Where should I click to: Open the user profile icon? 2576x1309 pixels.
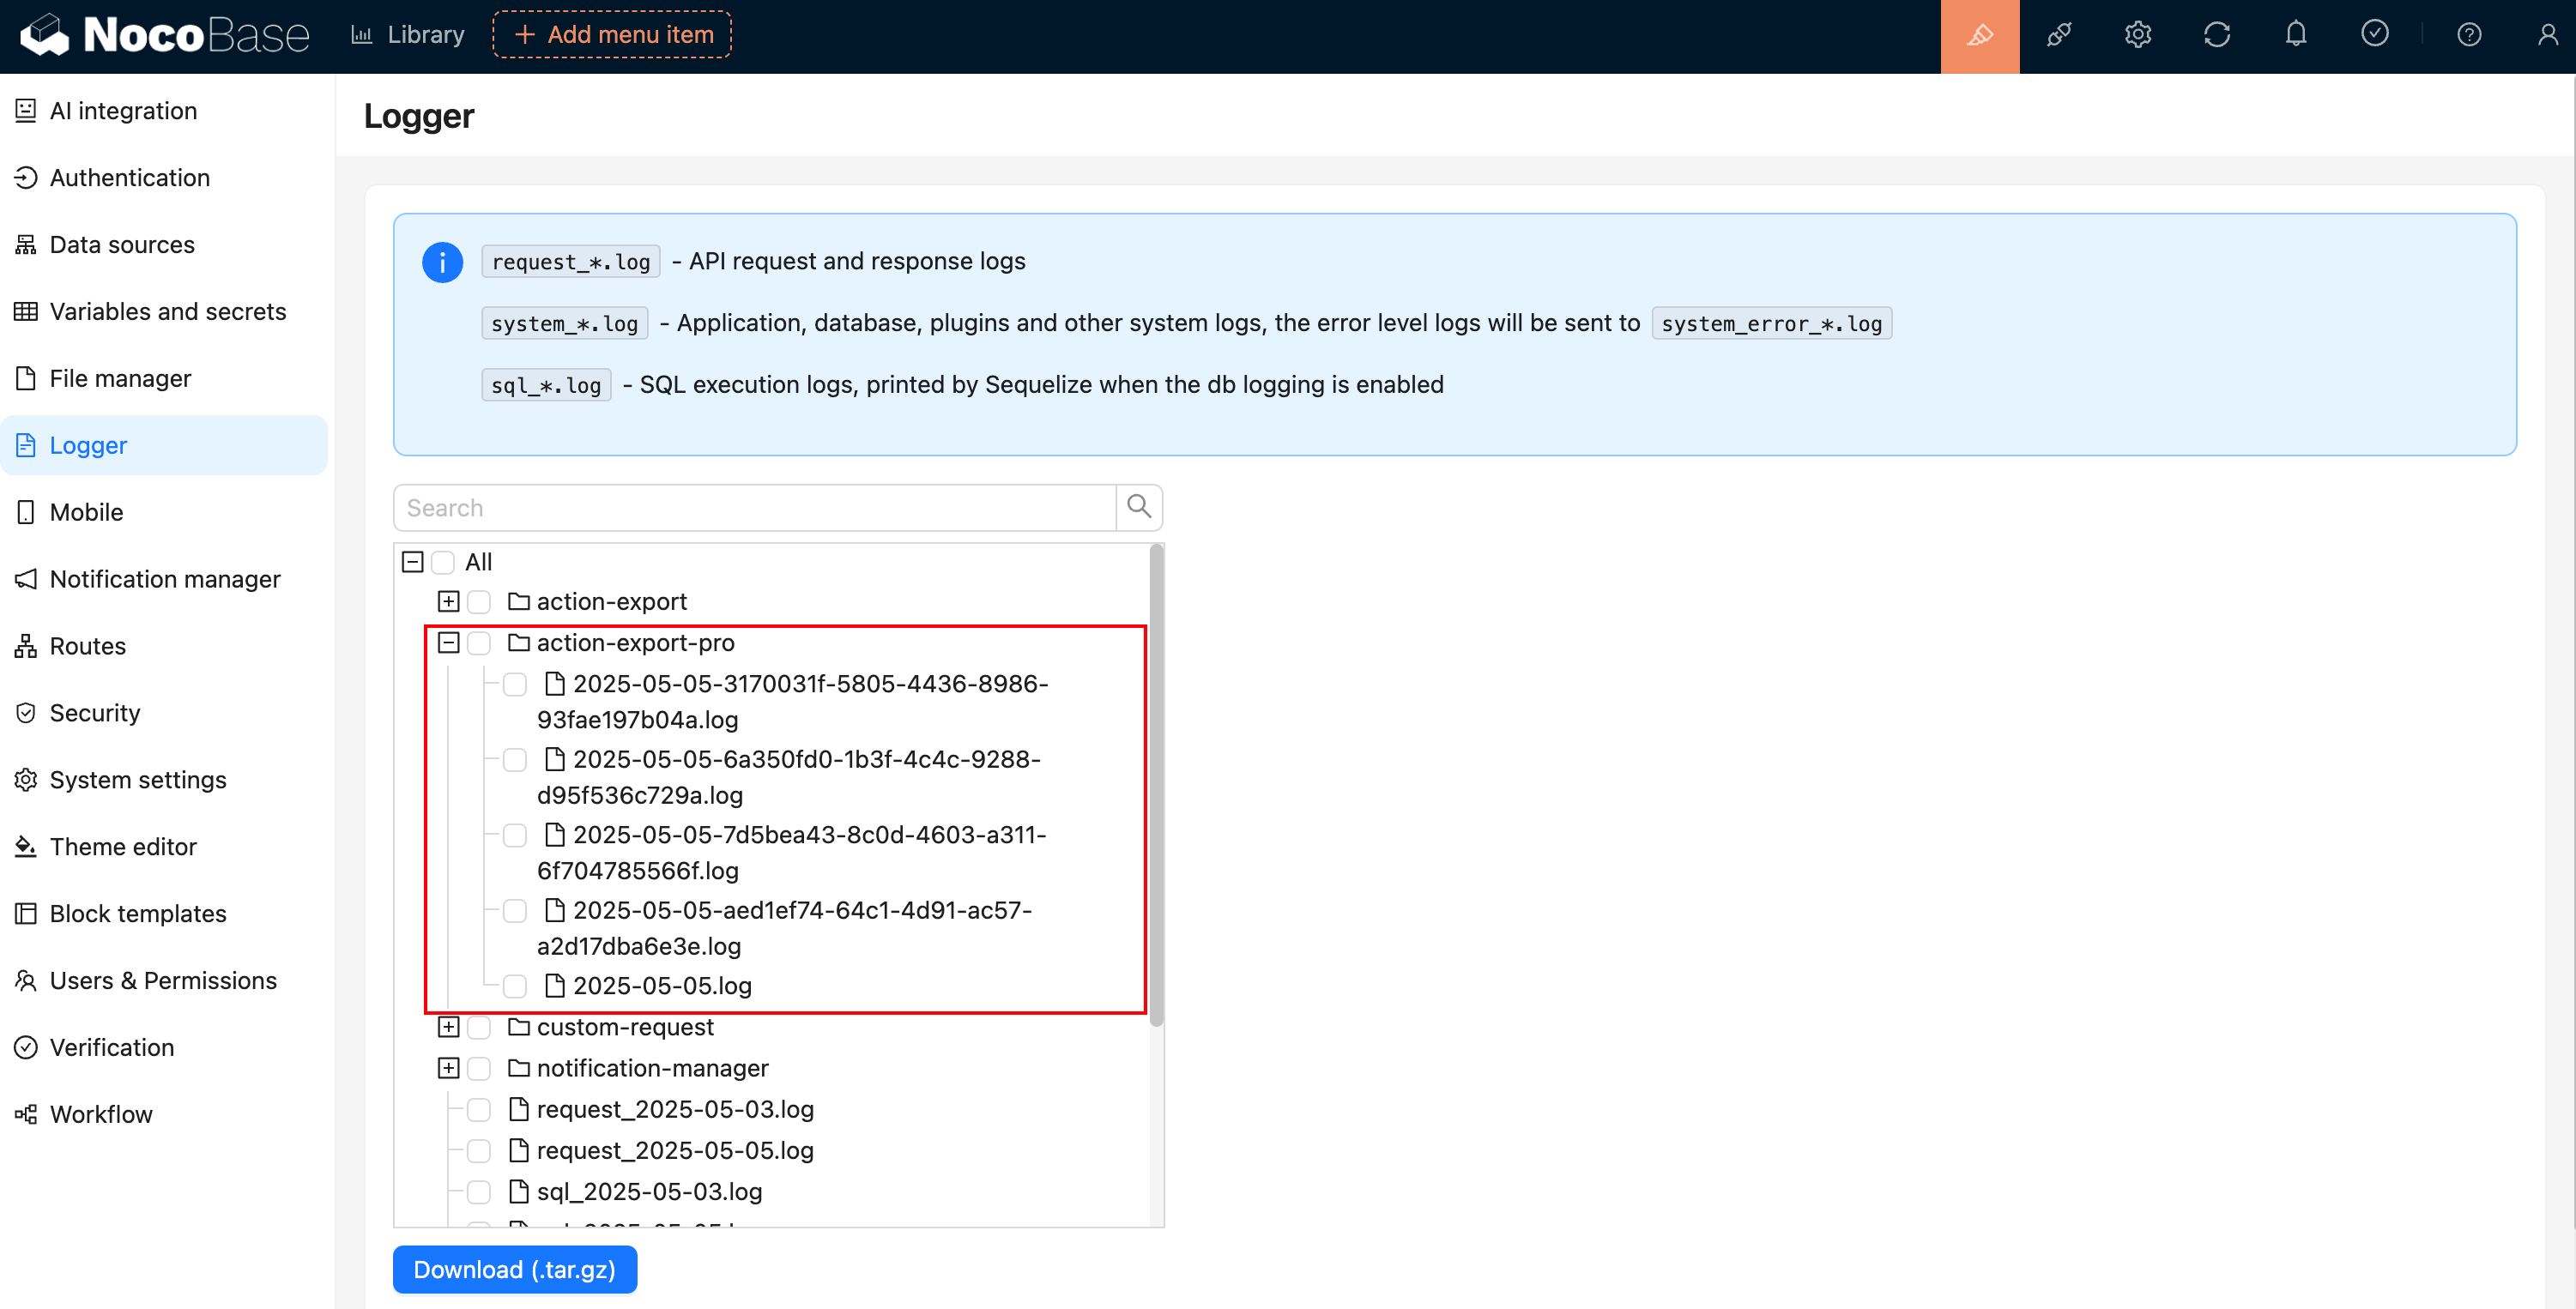click(x=2547, y=36)
